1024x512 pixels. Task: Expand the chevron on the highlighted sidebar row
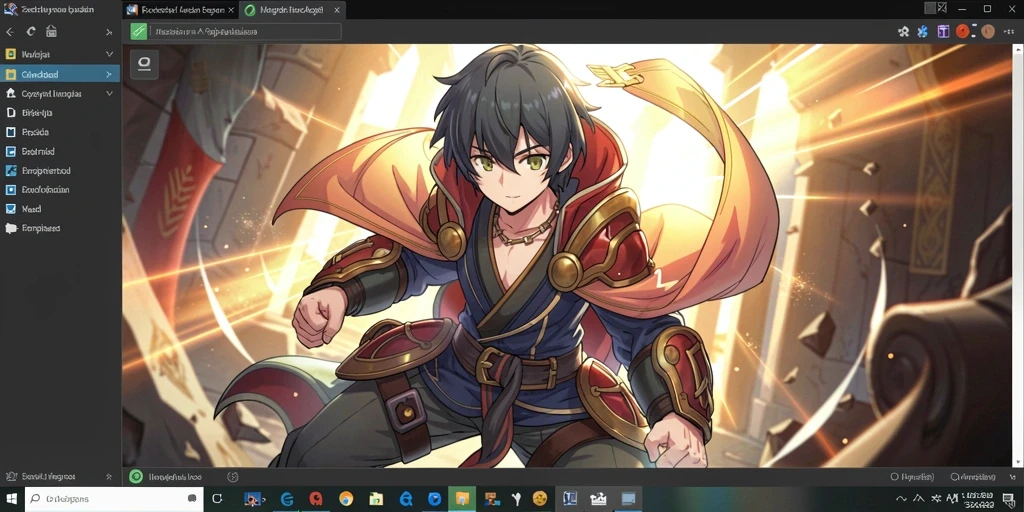(x=109, y=74)
